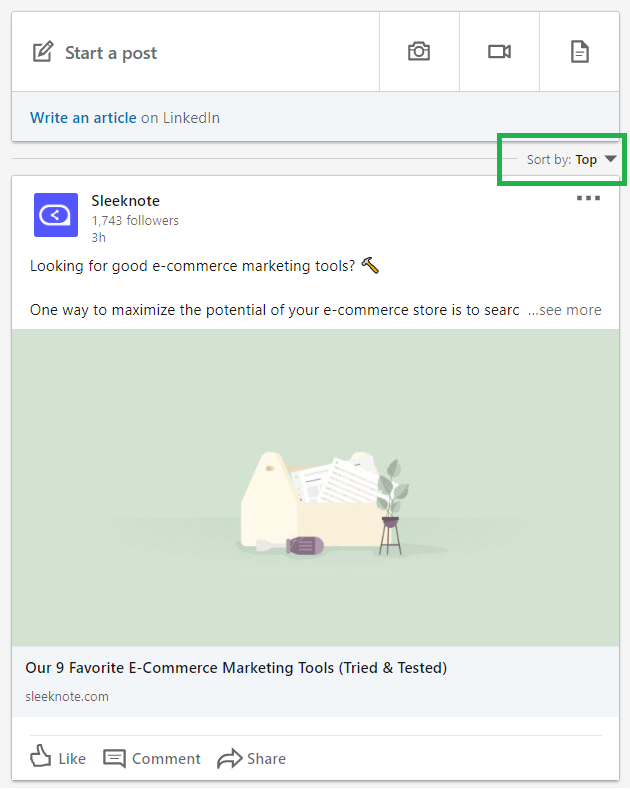Click the video upload icon
The width and height of the screenshot is (630, 790).
(x=499, y=52)
